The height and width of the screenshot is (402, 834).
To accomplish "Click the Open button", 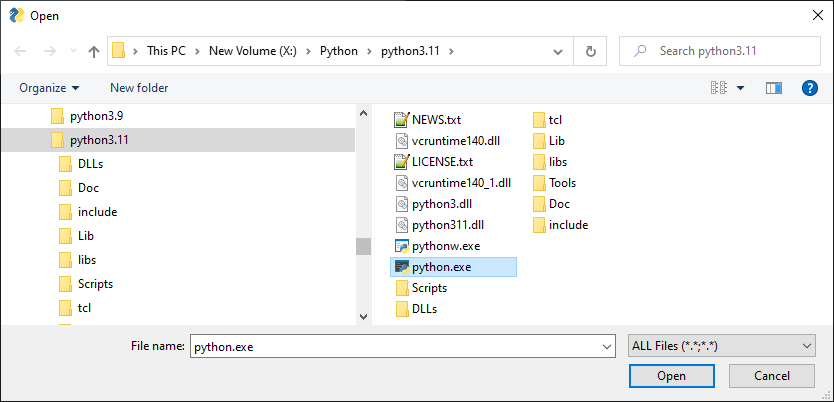I will (671, 376).
